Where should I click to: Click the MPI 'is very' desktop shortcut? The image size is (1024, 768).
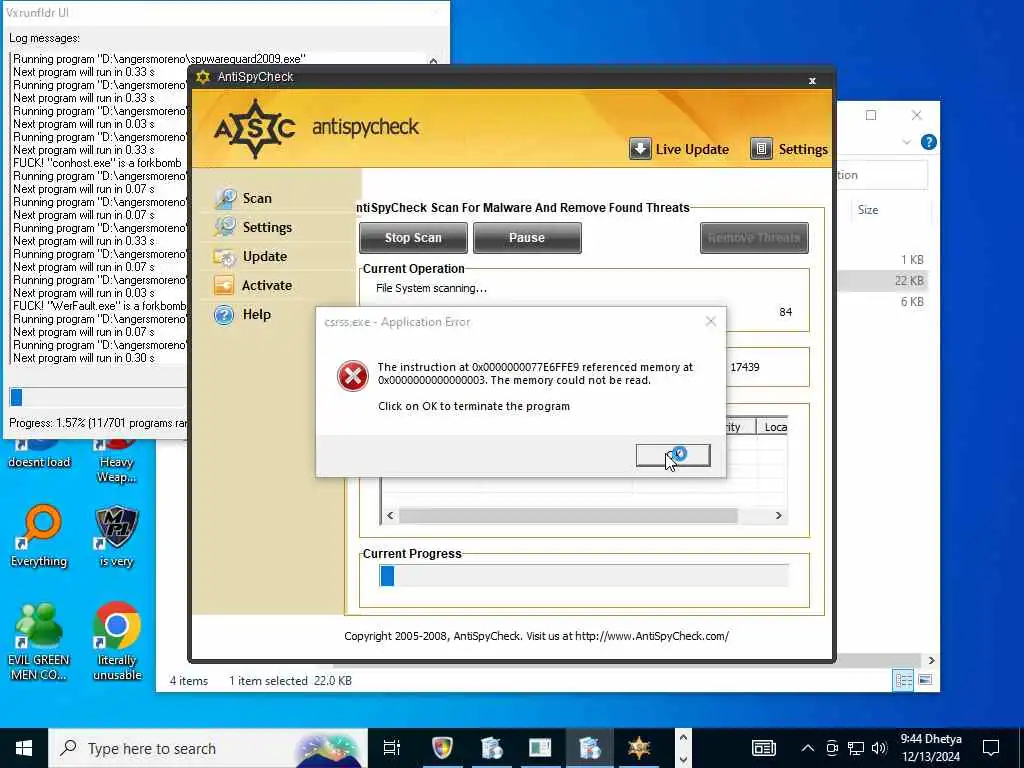pyautogui.click(x=117, y=536)
